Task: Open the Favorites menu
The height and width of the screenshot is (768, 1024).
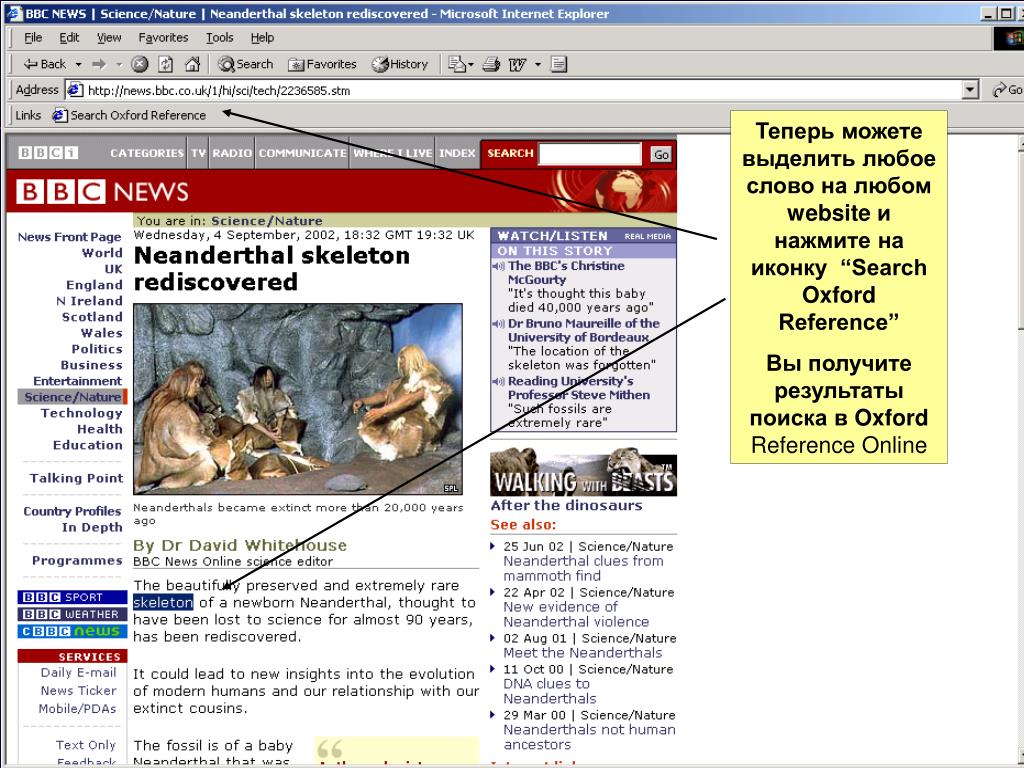Action: (163, 38)
